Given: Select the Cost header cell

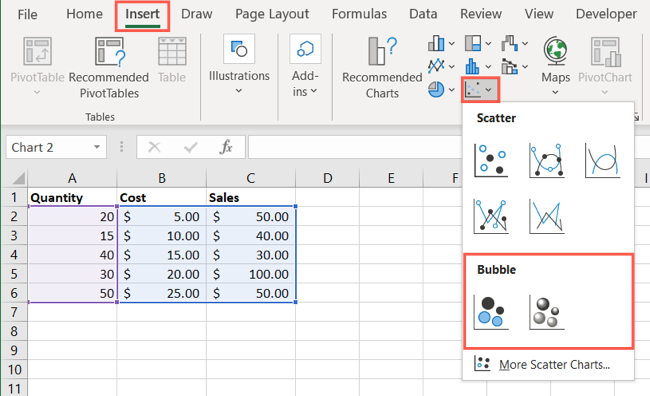Looking at the screenshot, I should pyautogui.click(x=162, y=197).
